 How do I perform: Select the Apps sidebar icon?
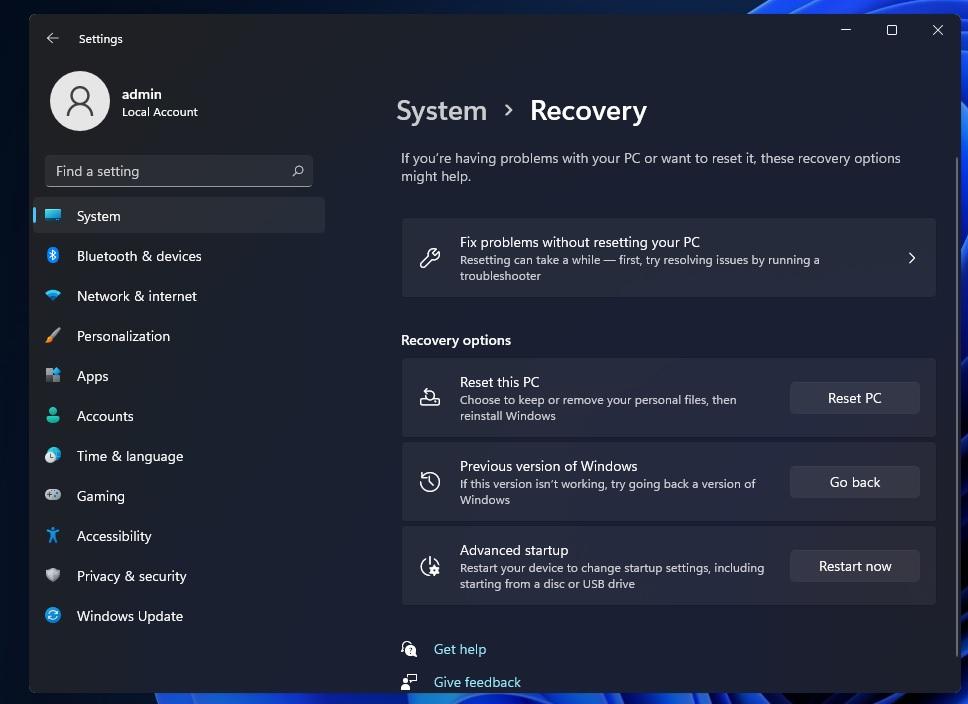coord(53,376)
